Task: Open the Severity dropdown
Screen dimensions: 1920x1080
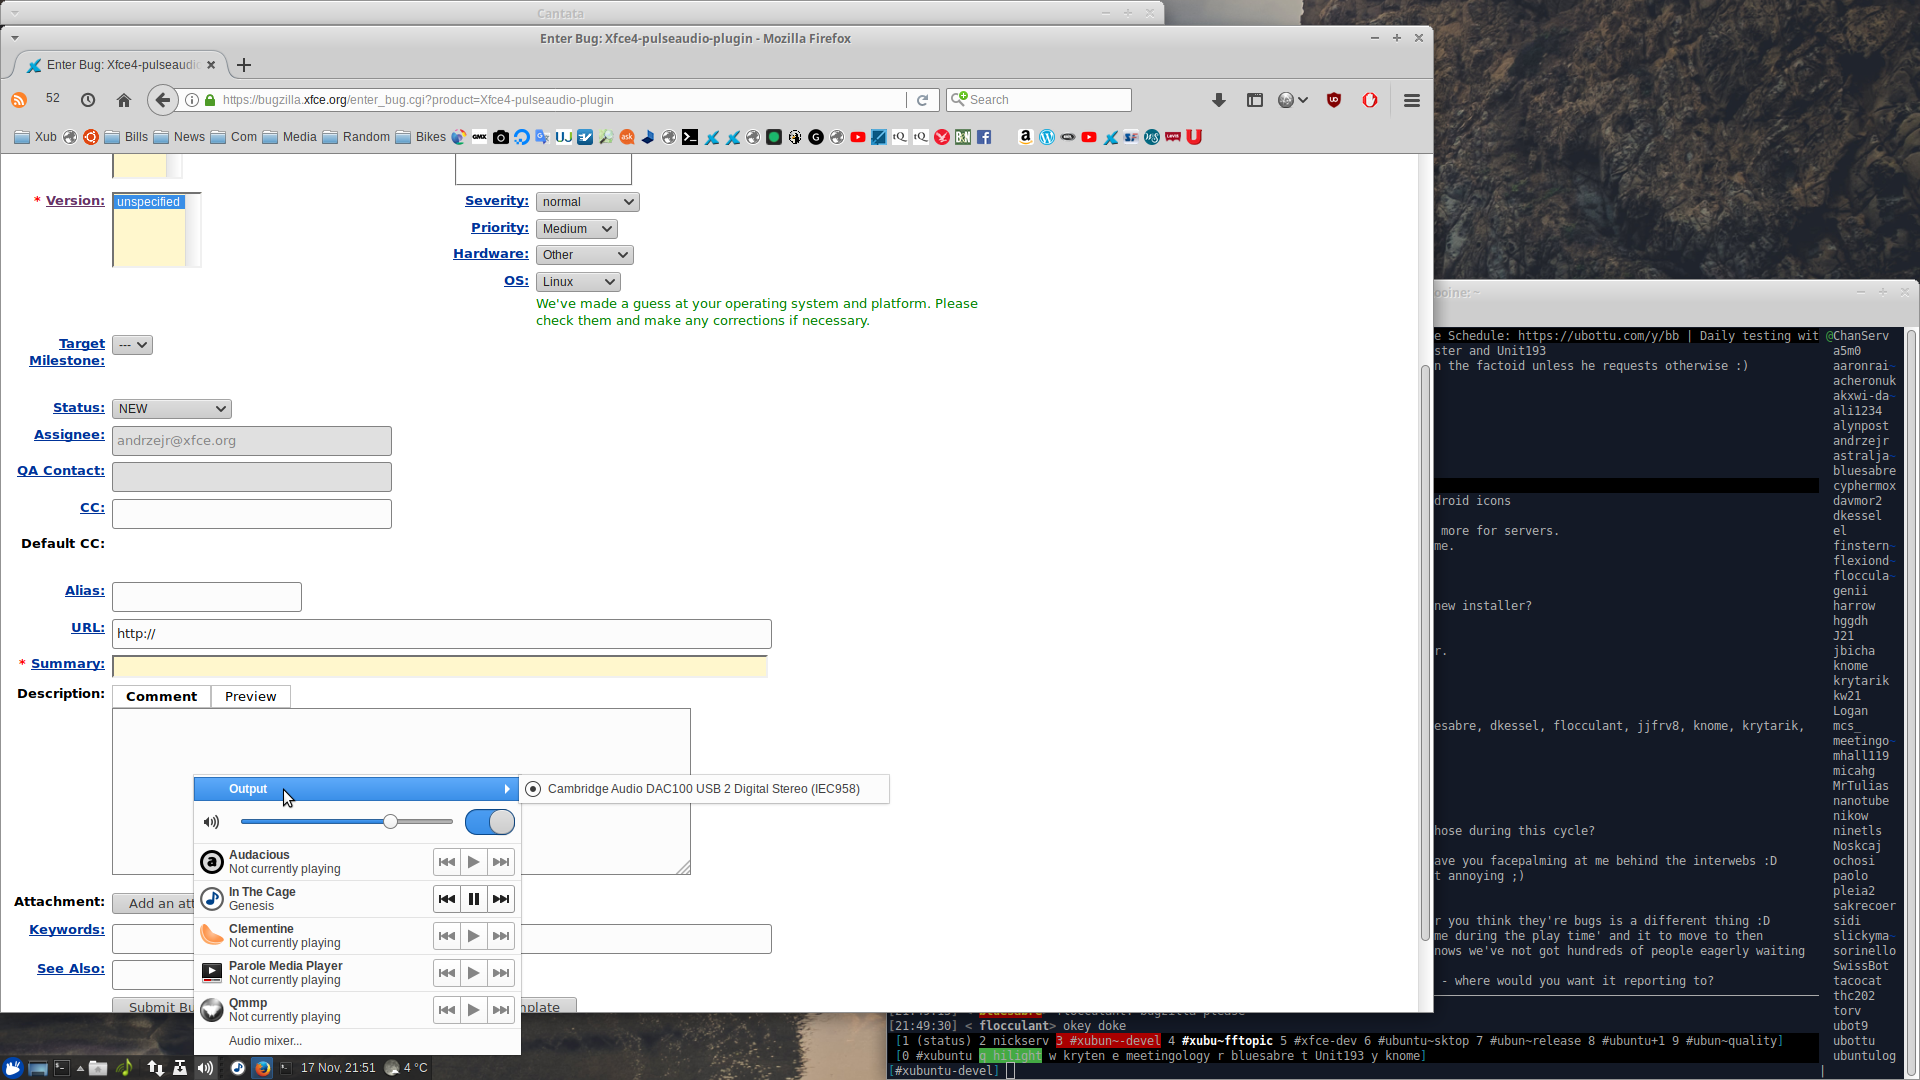Action: [x=587, y=202]
